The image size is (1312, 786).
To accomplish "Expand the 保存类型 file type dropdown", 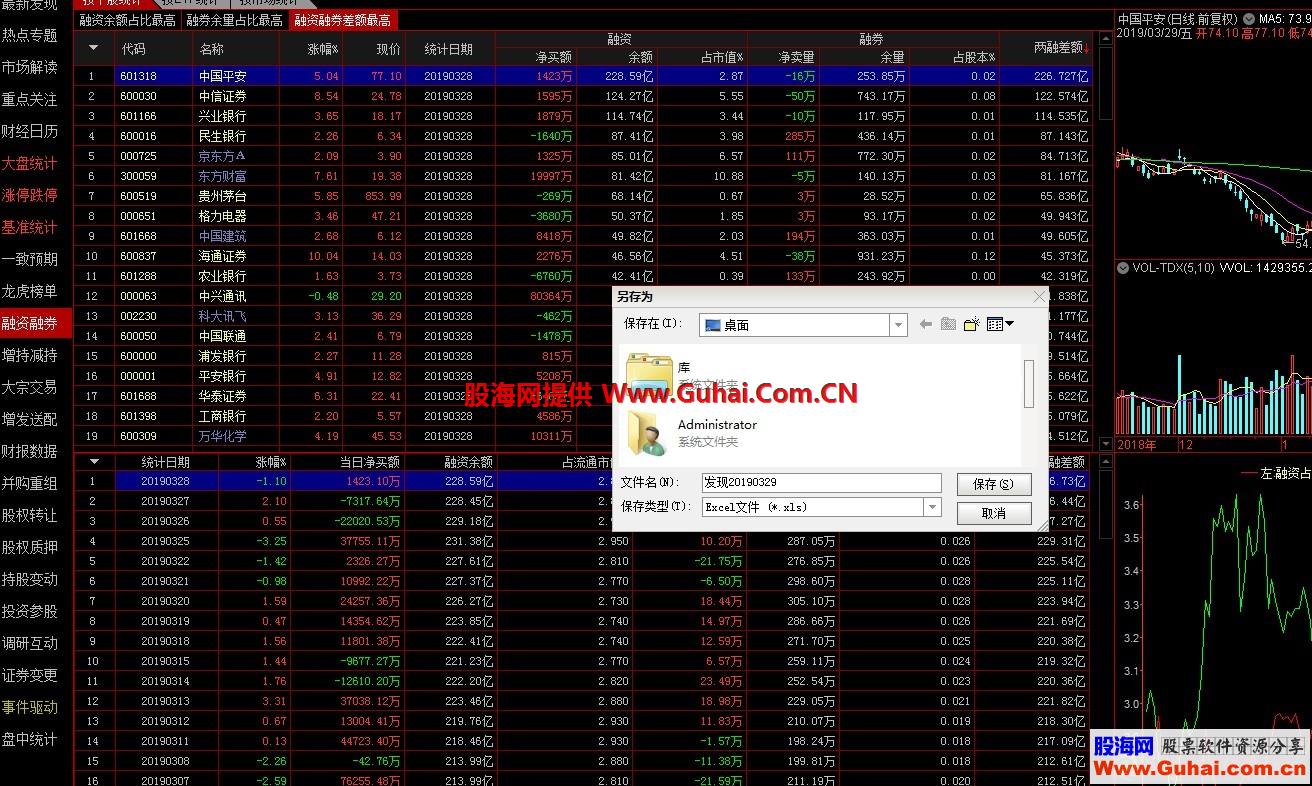I will coord(932,507).
